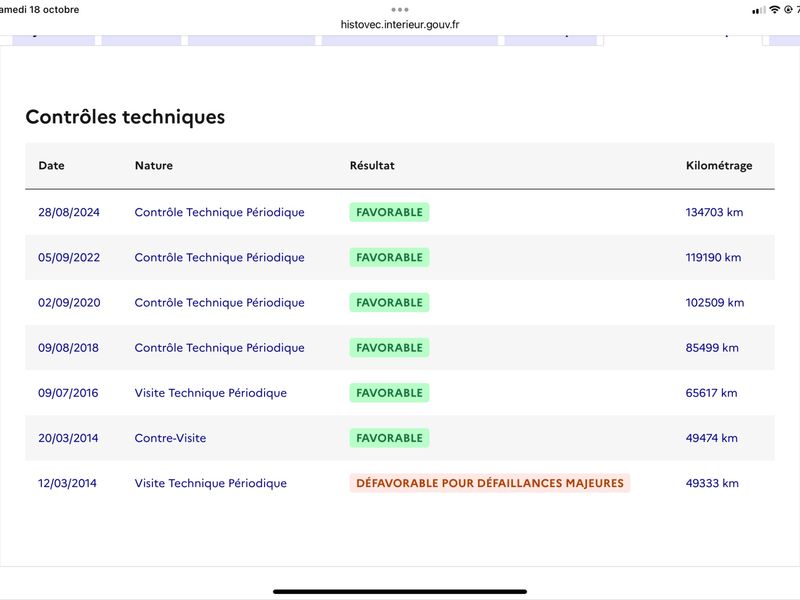Tap the home indicator bar
Viewport: 800px width, 600px height.
point(400,591)
